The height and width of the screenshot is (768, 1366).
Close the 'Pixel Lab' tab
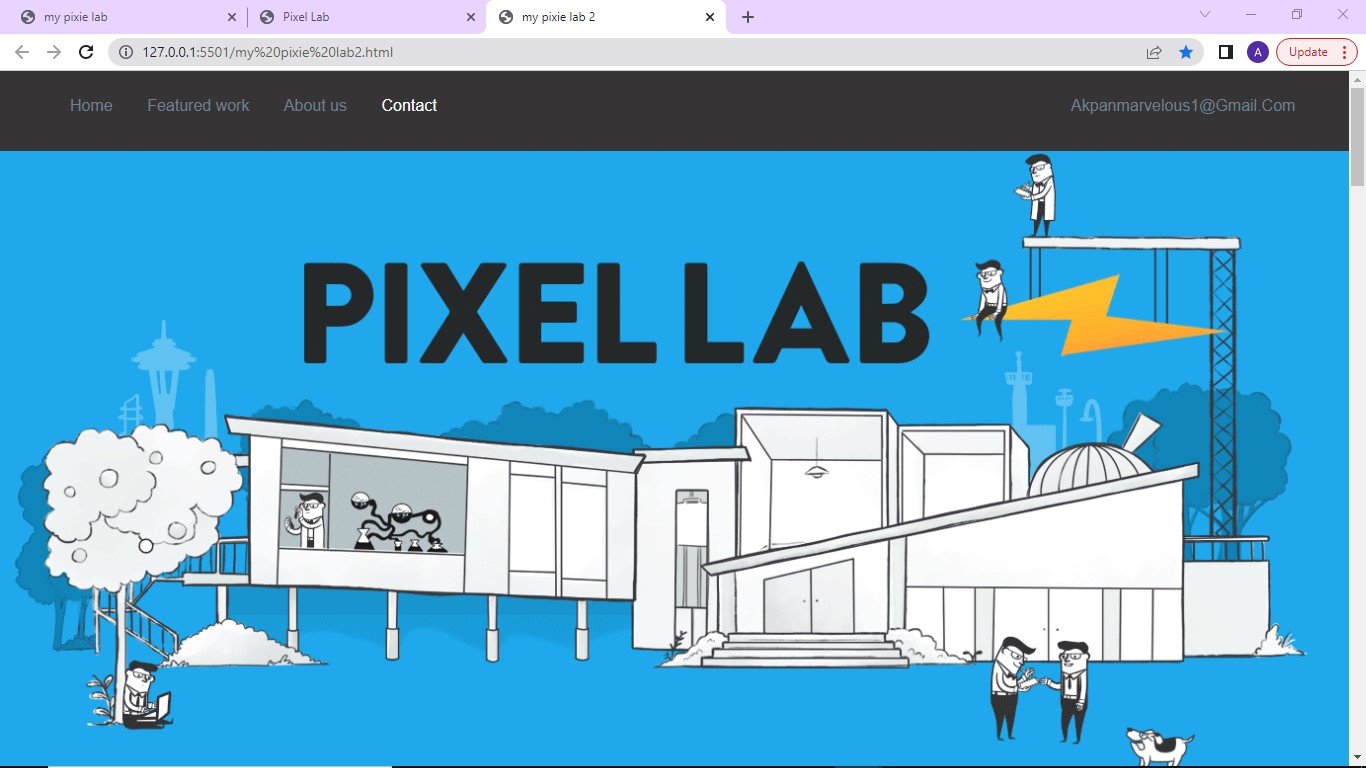pyautogui.click(x=471, y=17)
